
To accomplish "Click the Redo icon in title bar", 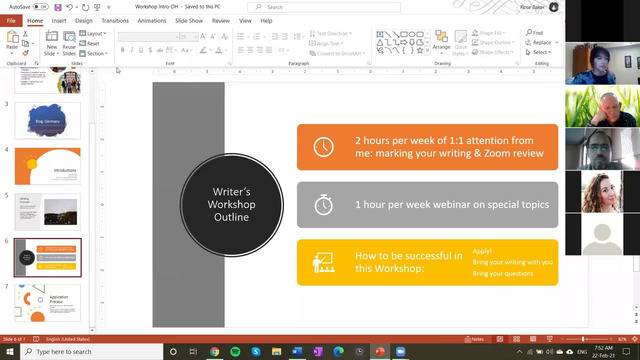I will (x=85, y=7).
